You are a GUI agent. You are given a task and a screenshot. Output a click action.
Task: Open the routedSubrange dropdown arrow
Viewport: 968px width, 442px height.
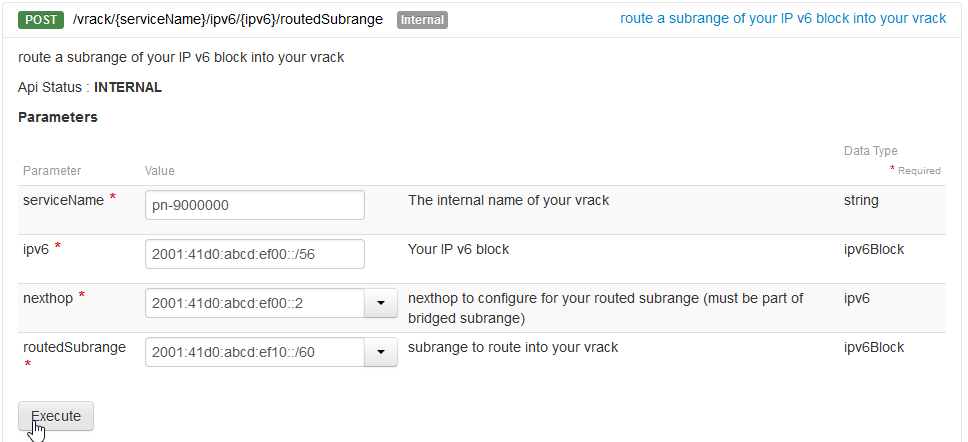tap(380, 352)
